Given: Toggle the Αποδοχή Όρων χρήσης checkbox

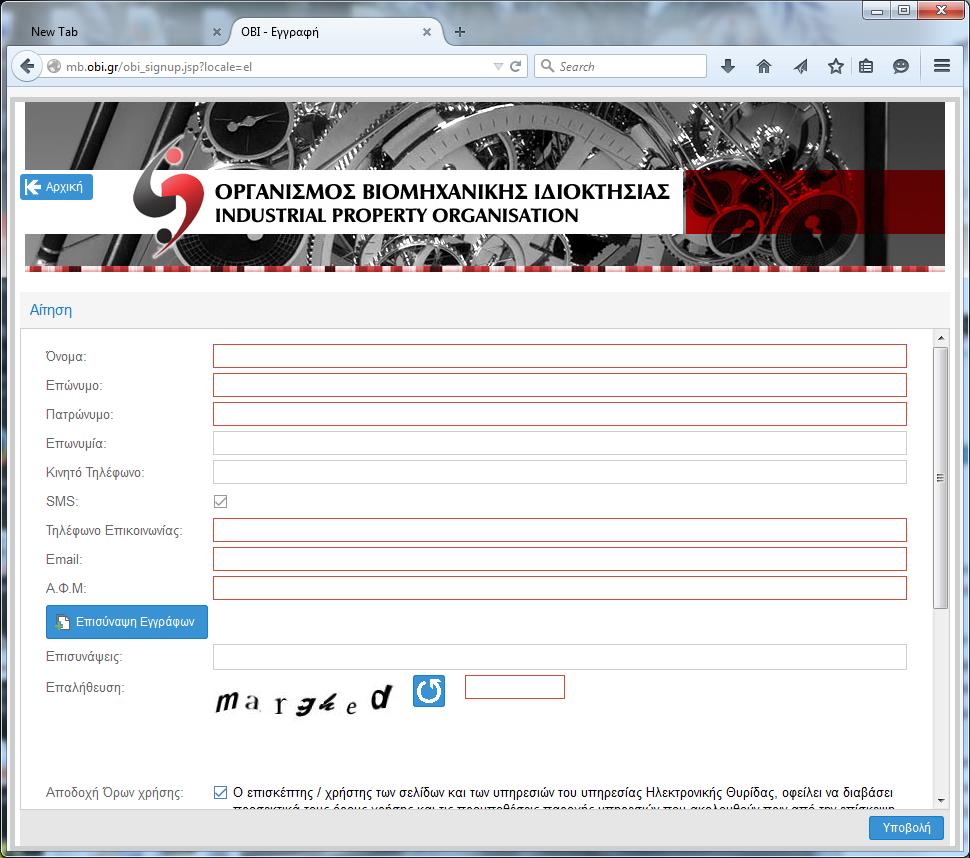Looking at the screenshot, I should (x=220, y=792).
